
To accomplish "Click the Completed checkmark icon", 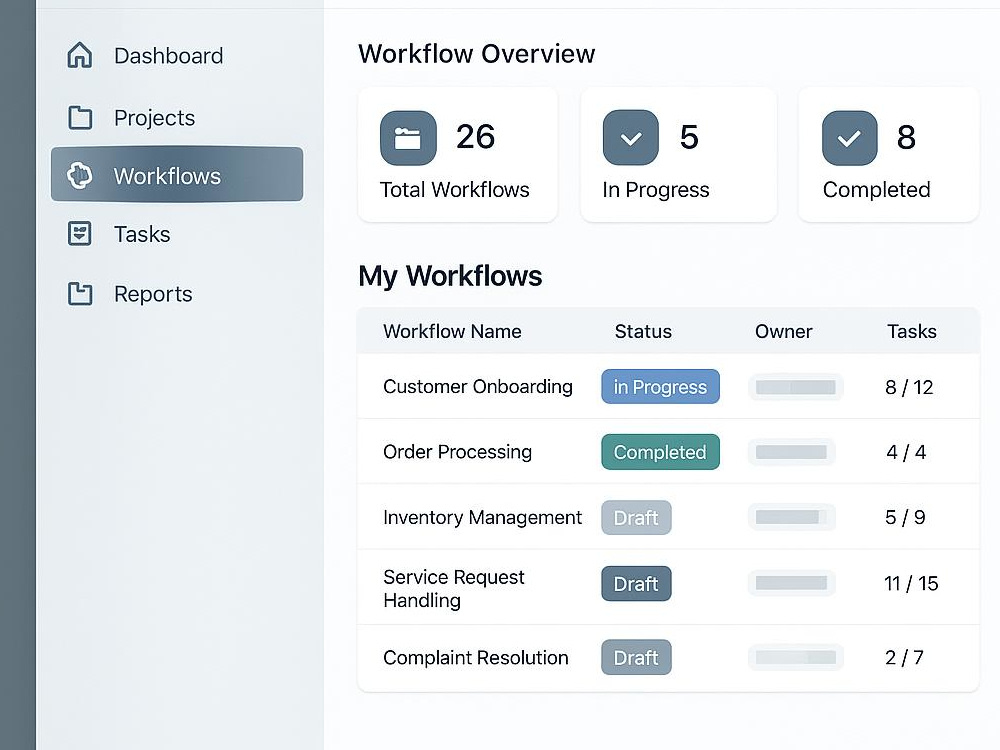I will pos(849,138).
